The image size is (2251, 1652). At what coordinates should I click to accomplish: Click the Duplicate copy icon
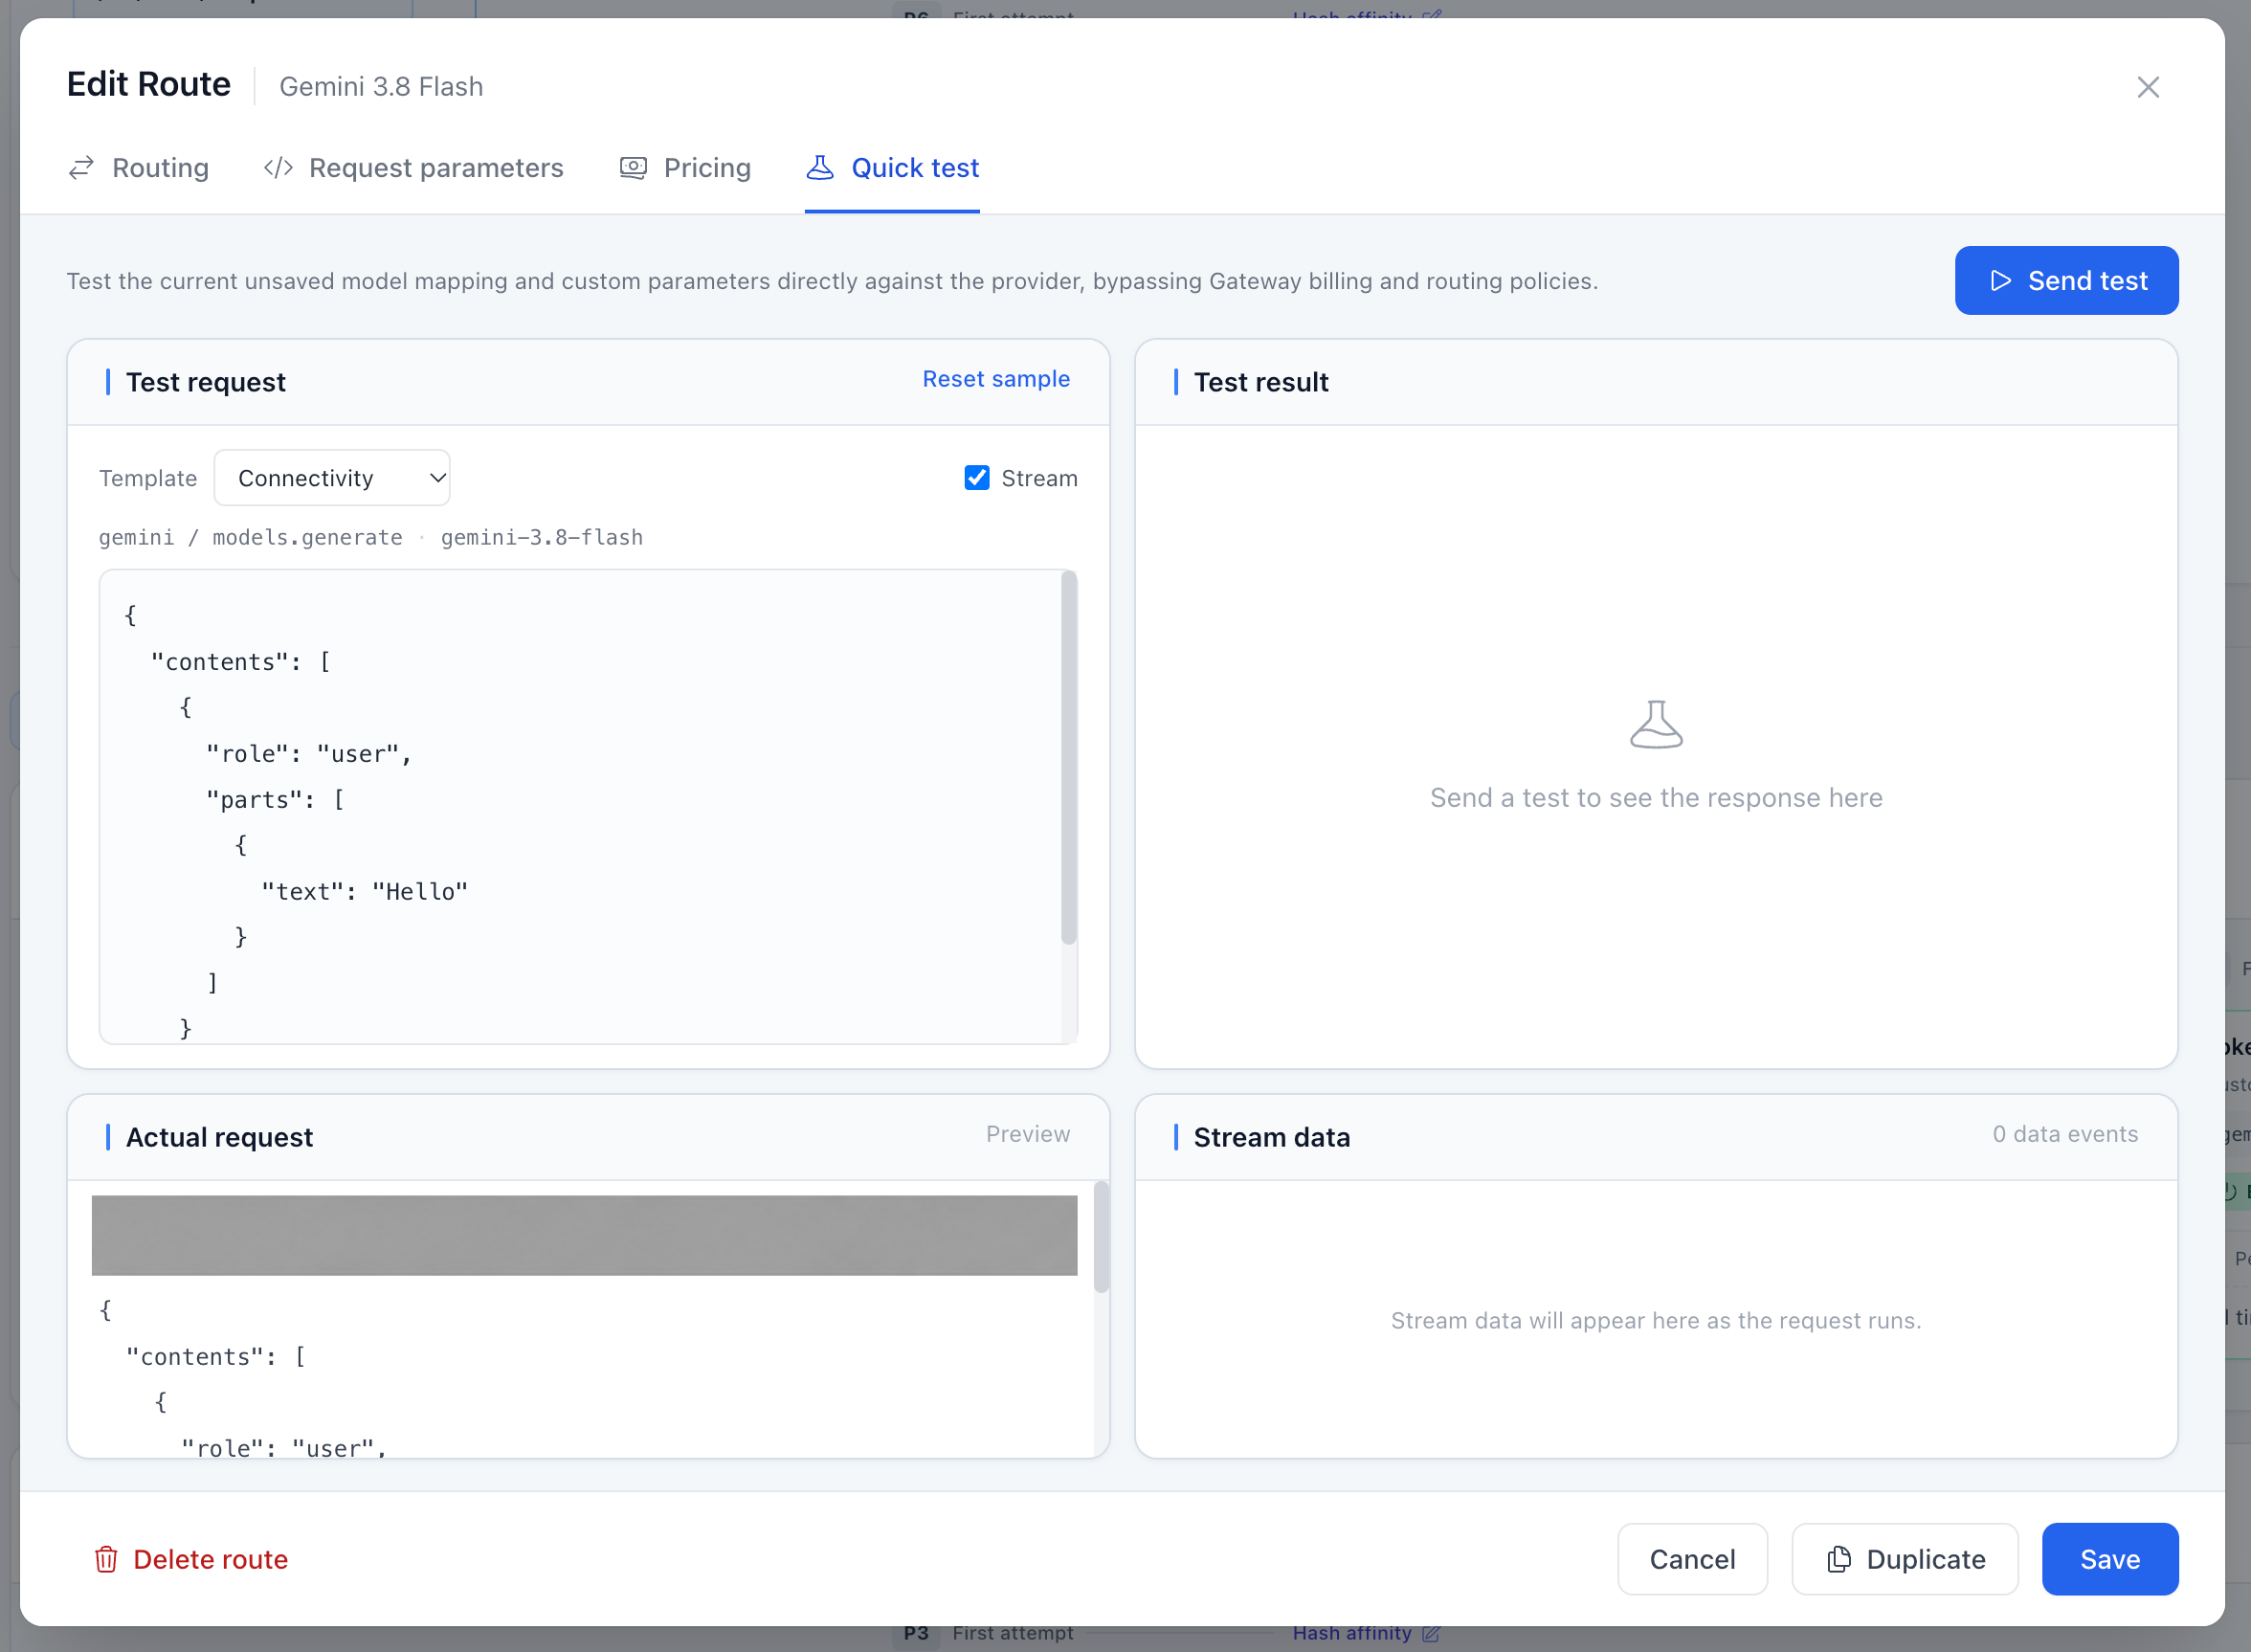pyautogui.click(x=1839, y=1559)
